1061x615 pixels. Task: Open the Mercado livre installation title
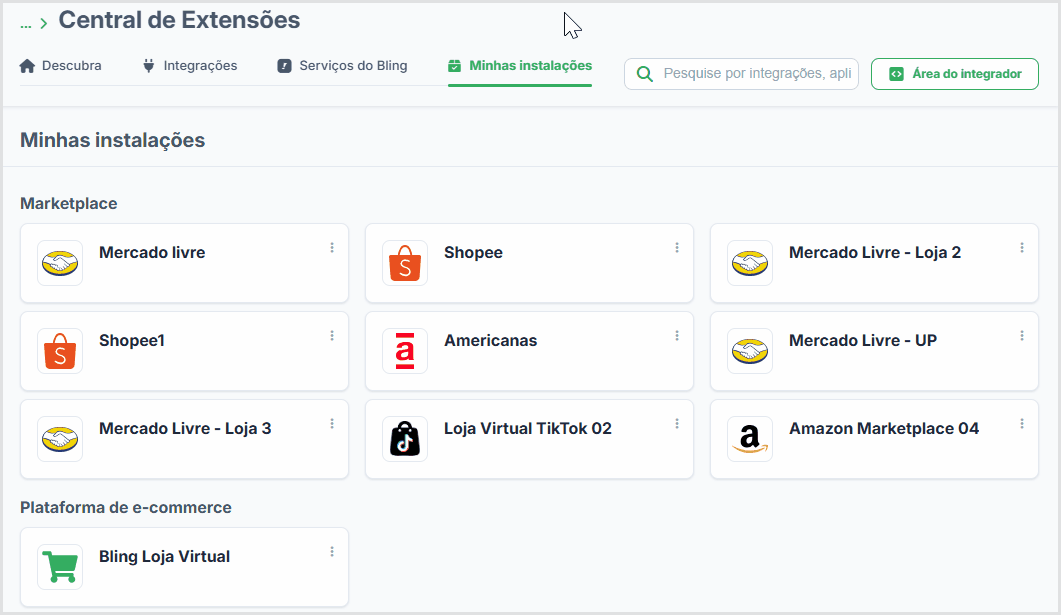[x=152, y=252]
